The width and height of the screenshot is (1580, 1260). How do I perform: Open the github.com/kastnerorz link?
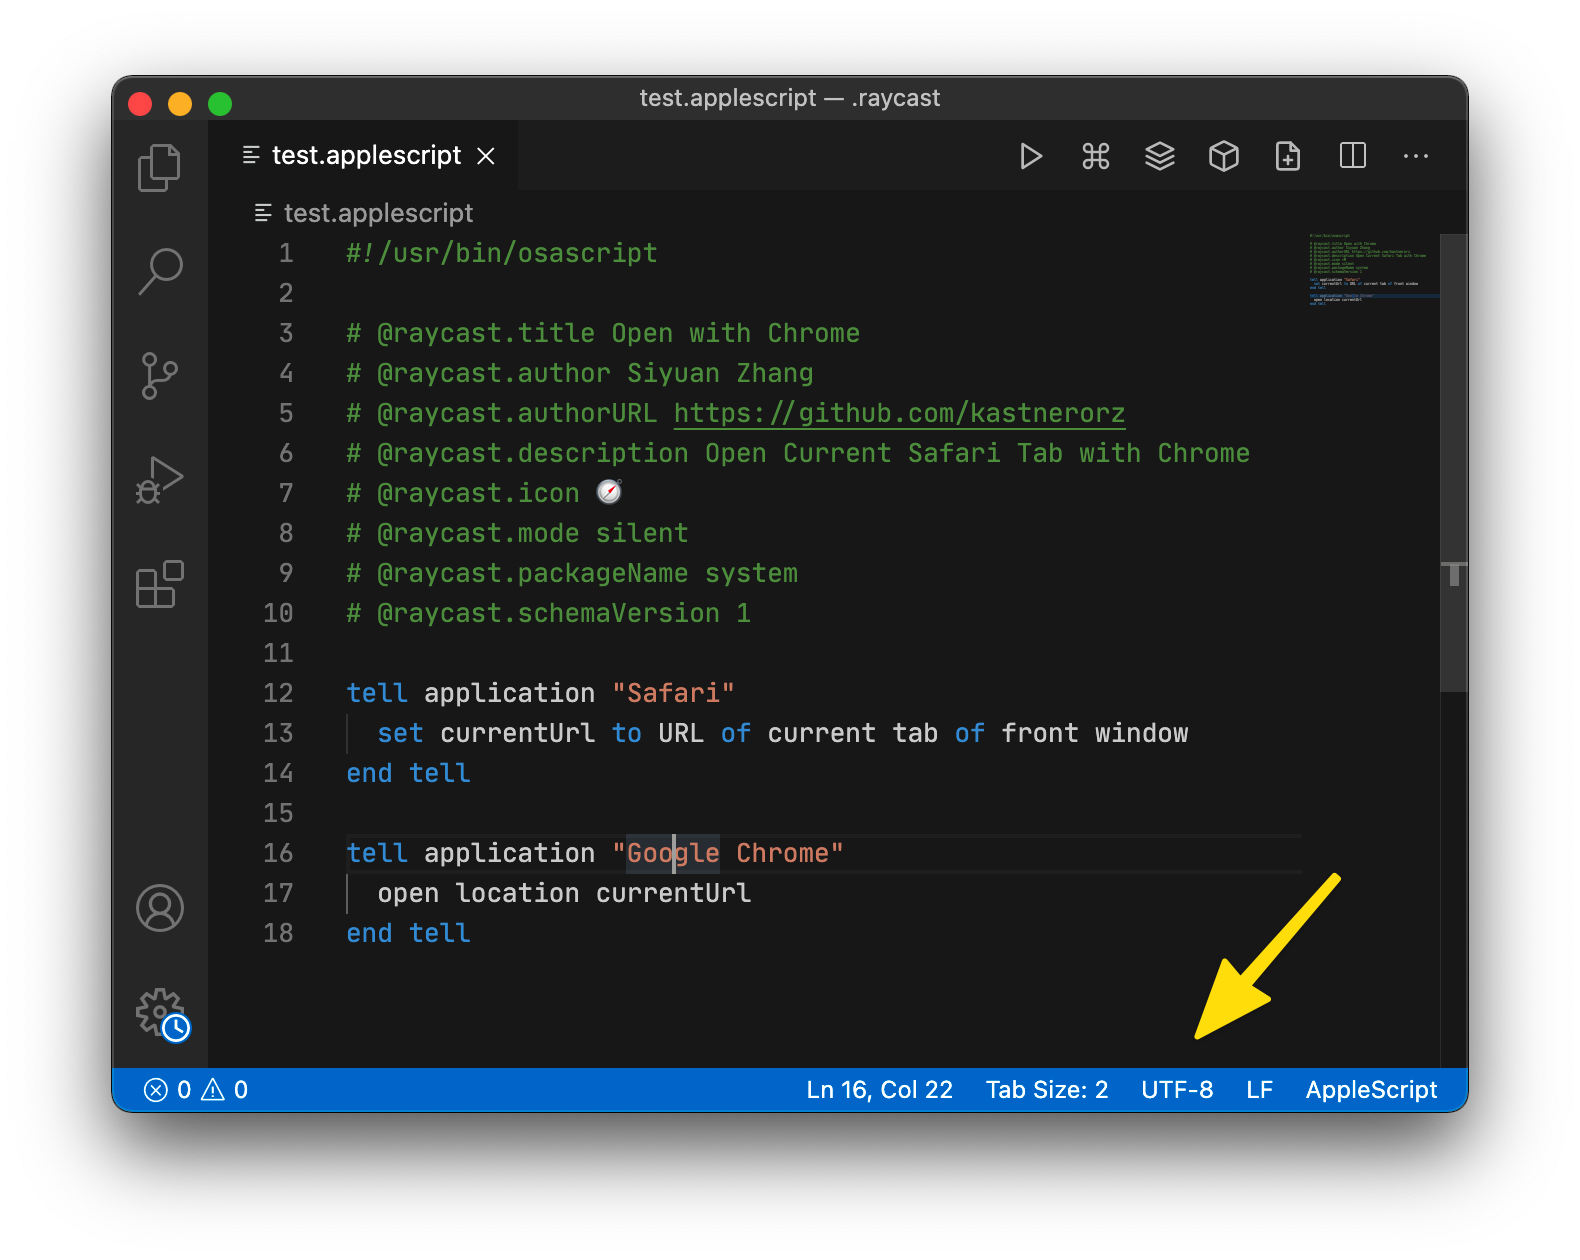tap(899, 413)
